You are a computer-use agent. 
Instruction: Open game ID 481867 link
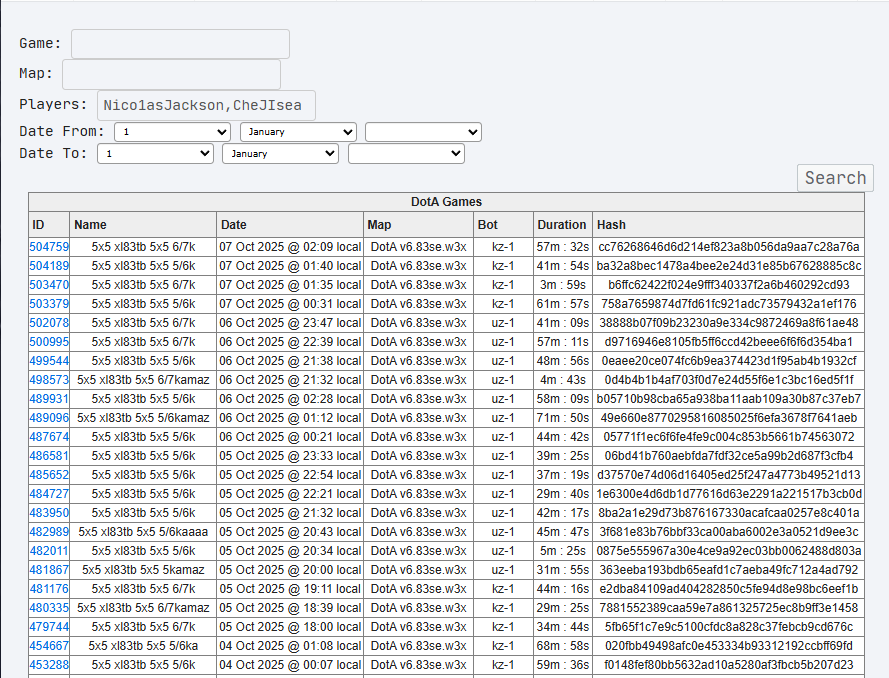(49, 570)
